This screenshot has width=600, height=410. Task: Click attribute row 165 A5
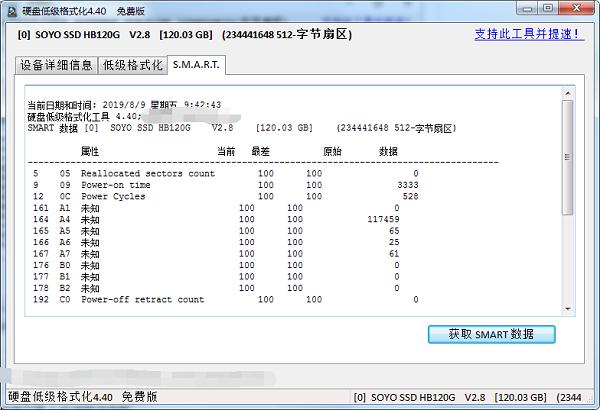click(x=216, y=231)
